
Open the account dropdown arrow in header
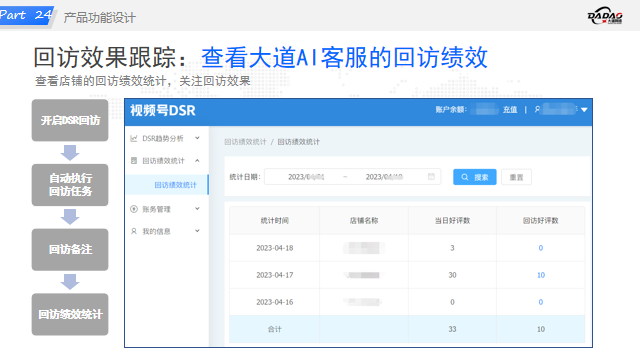point(584,109)
